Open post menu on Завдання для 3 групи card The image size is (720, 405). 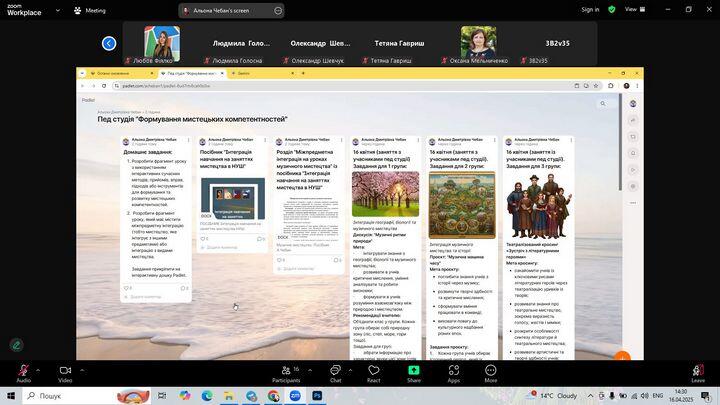(571, 140)
